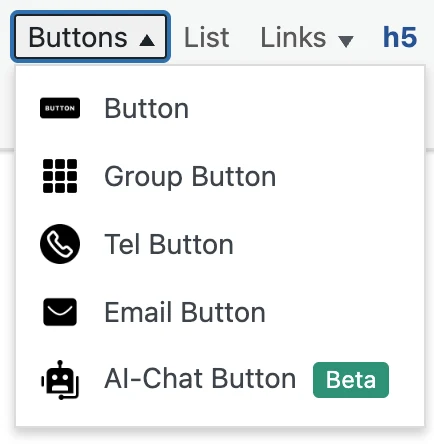Click the Email Button envelope icon
Image resolution: width=434 pixels, height=444 pixels.
(60, 312)
